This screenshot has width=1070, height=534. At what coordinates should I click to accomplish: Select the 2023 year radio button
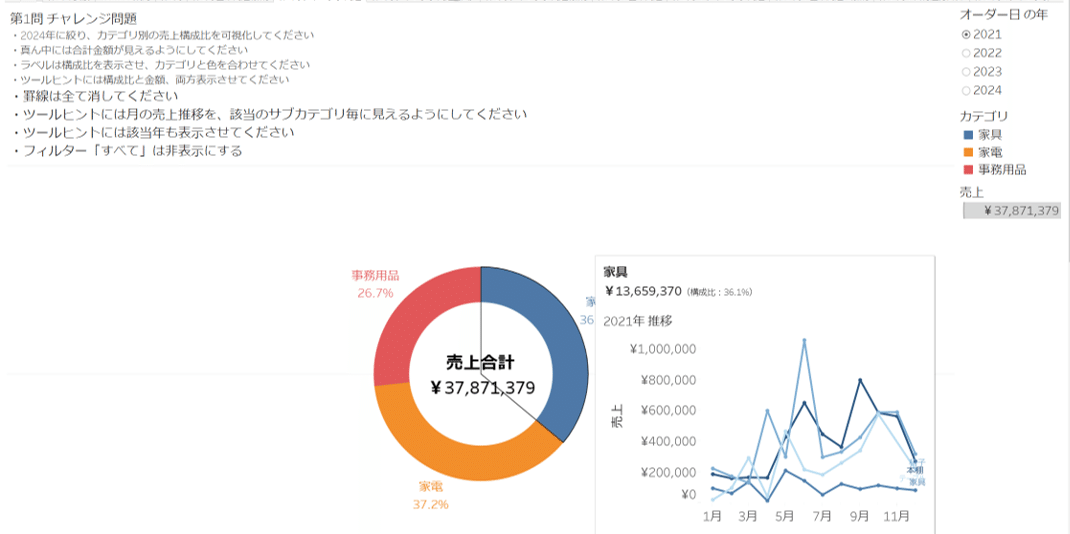click(x=966, y=72)
